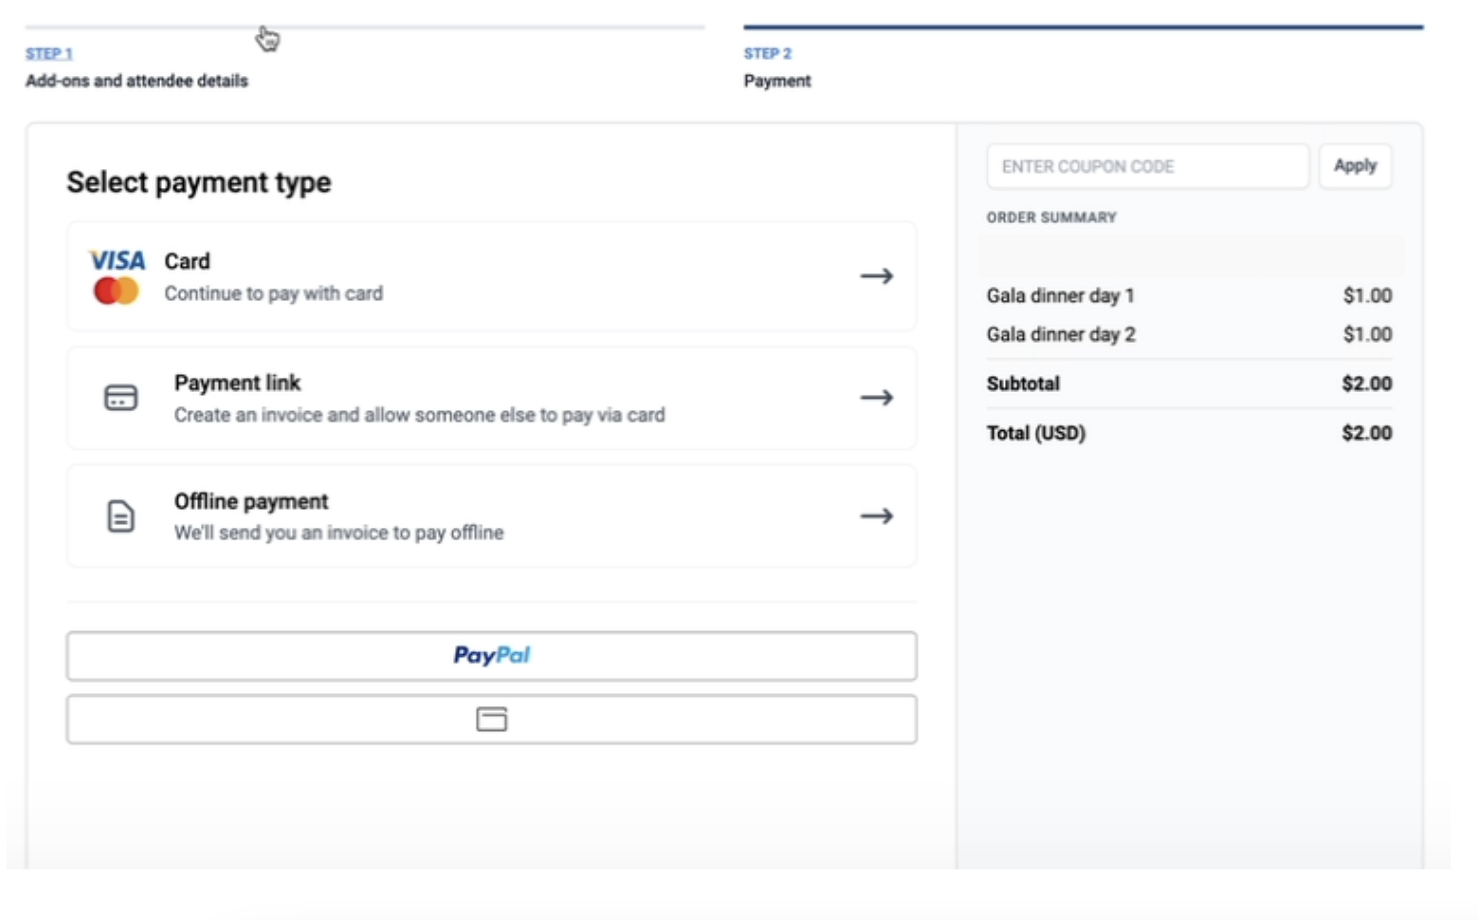Click the Order Summary label
Screen dimensions: 1478x920
[1051, 217]
